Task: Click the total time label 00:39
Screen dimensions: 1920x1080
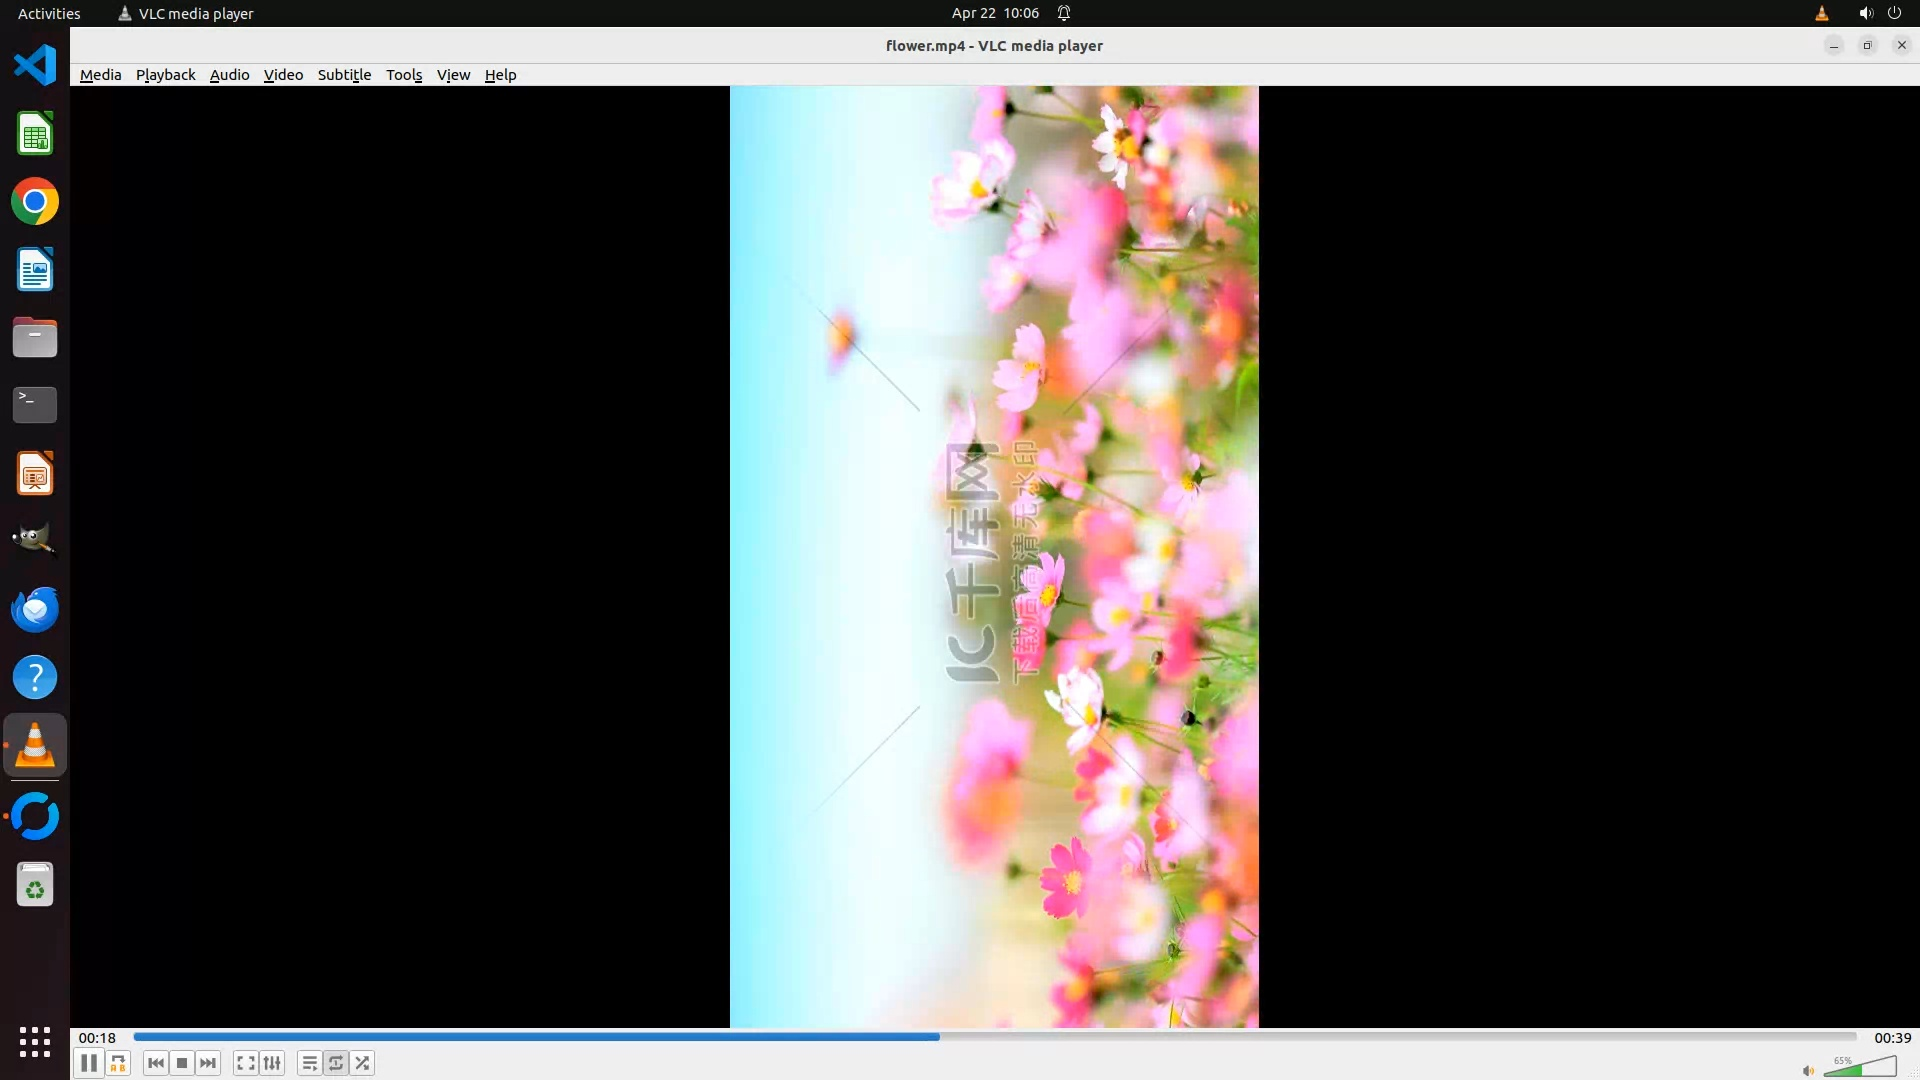Action: pyautogui.click(x=1892, y=1038)
